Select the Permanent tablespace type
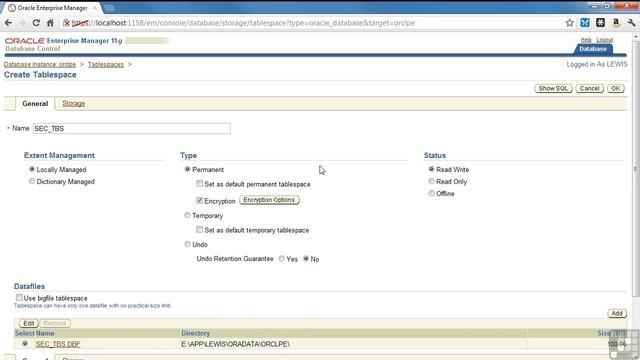 click(x=187, y=169)
